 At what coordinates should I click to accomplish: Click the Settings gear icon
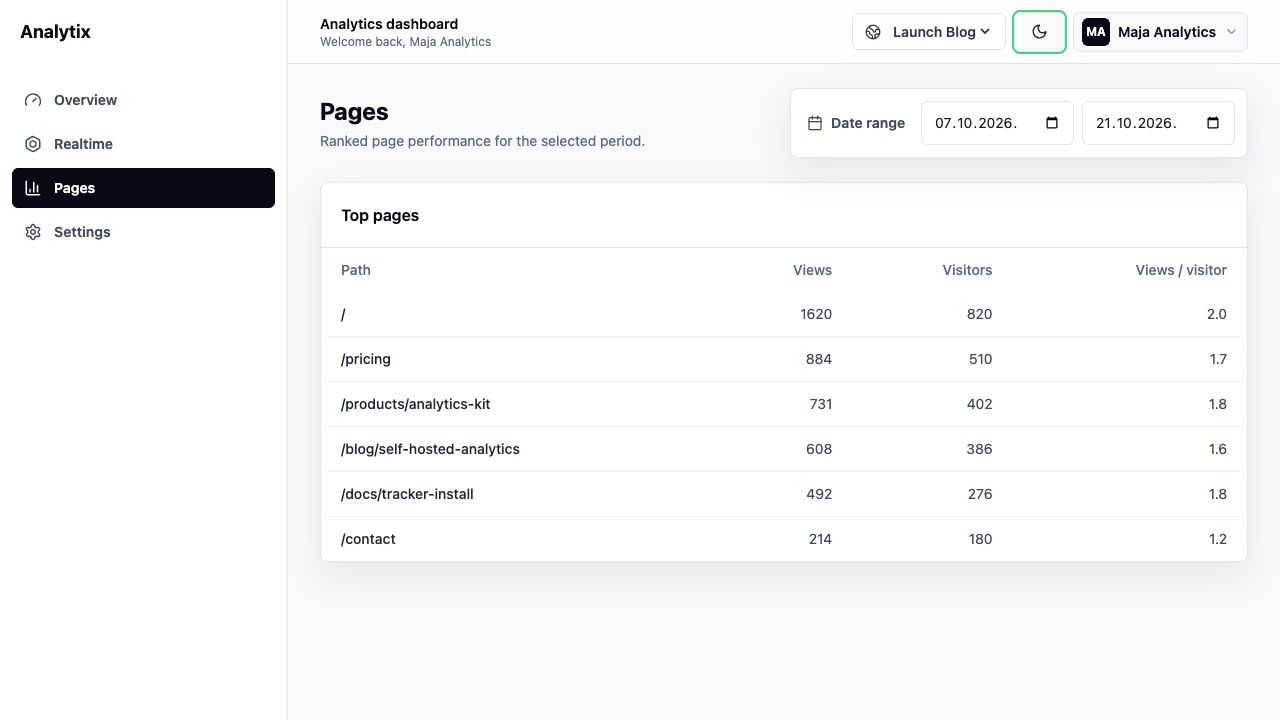click(x=33, y=232)
